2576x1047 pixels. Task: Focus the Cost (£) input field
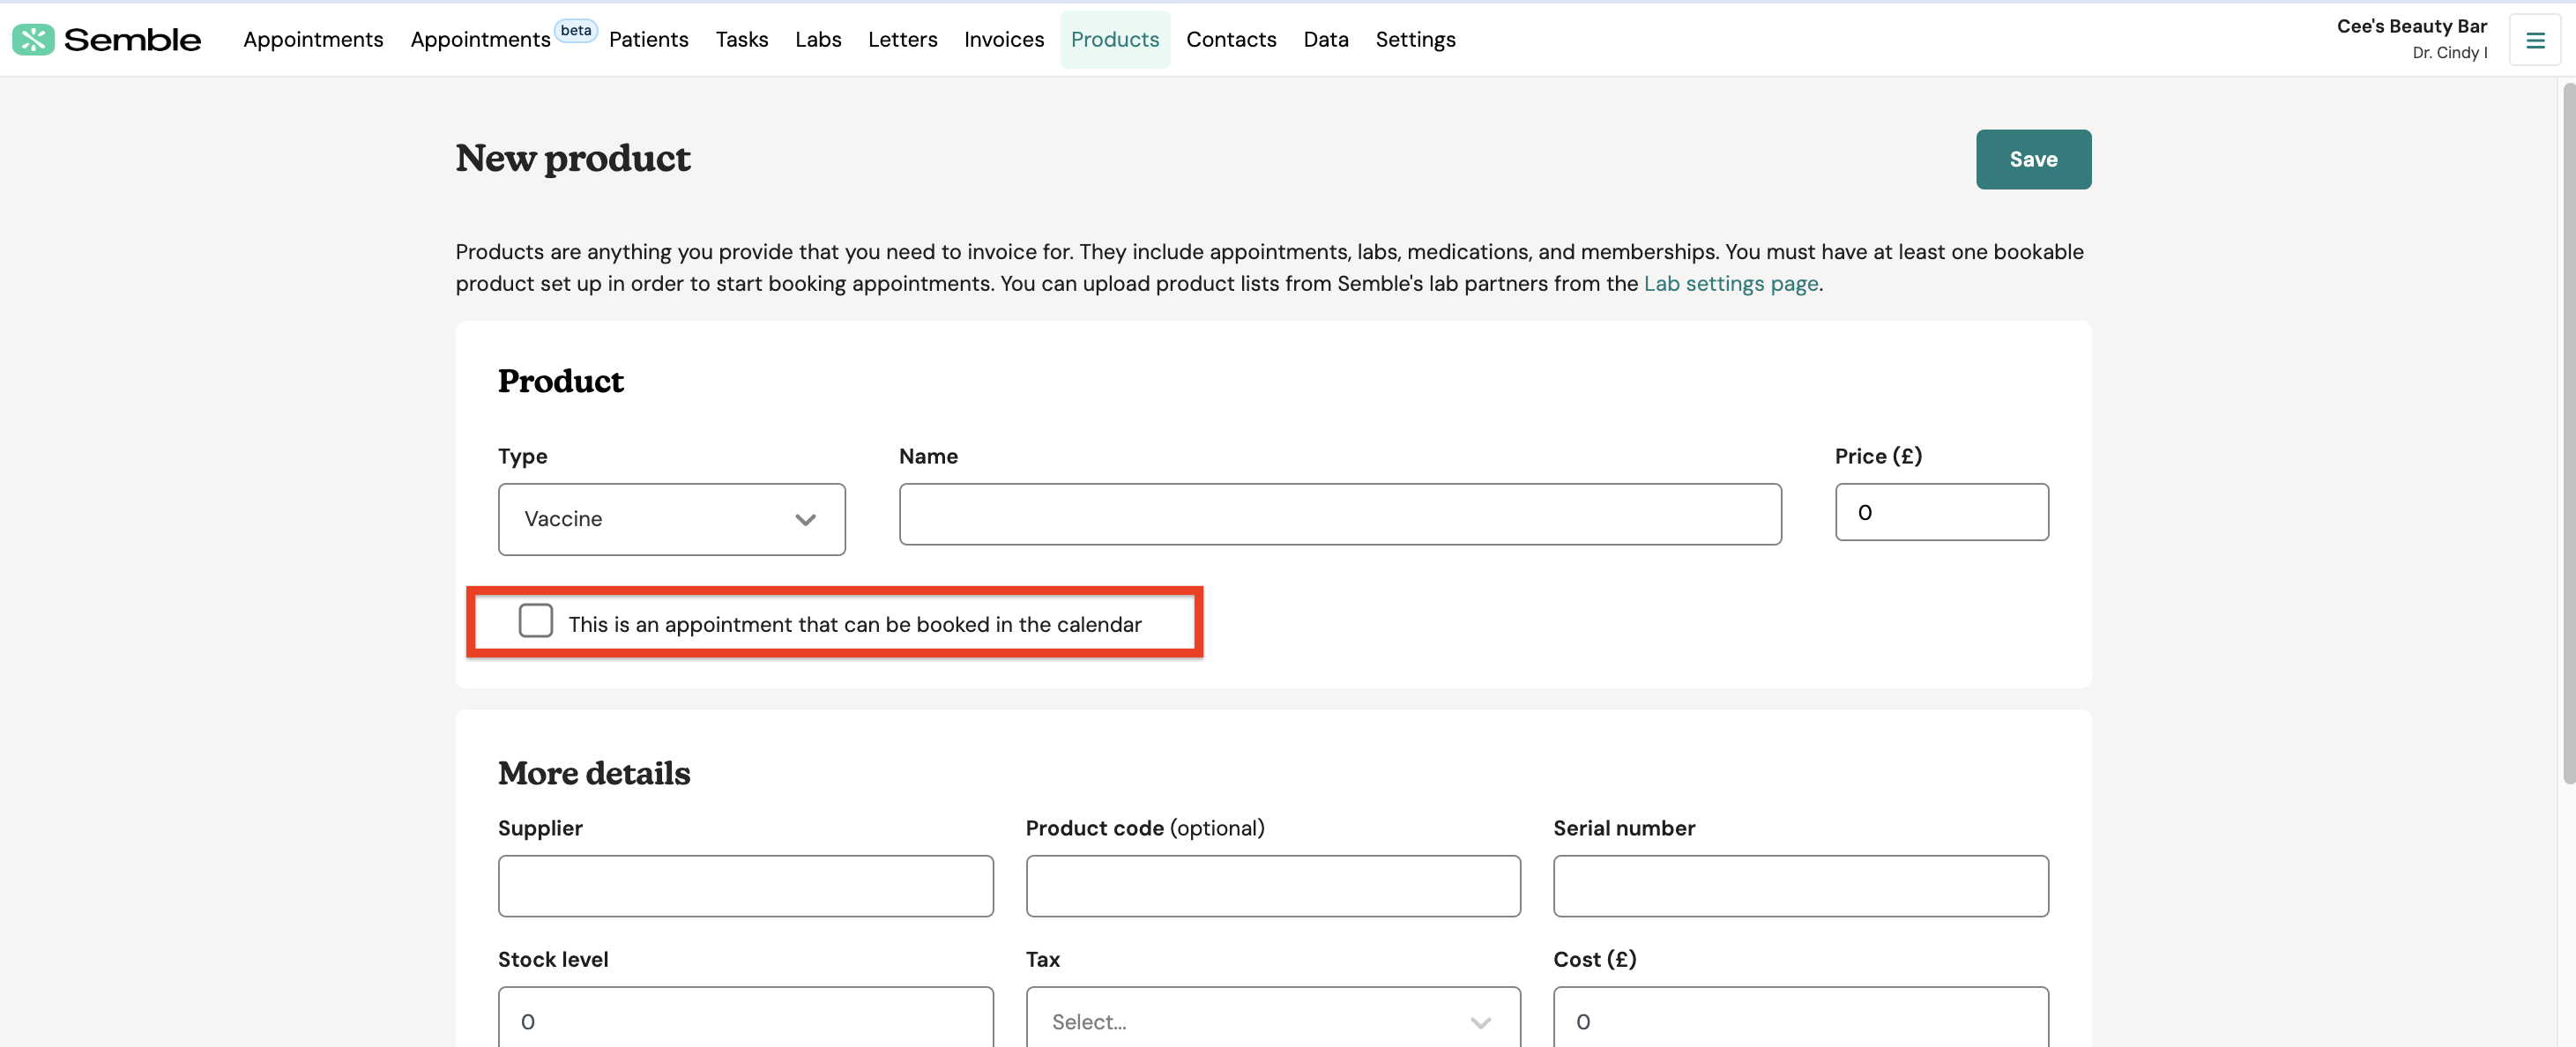(1800, 1017)
